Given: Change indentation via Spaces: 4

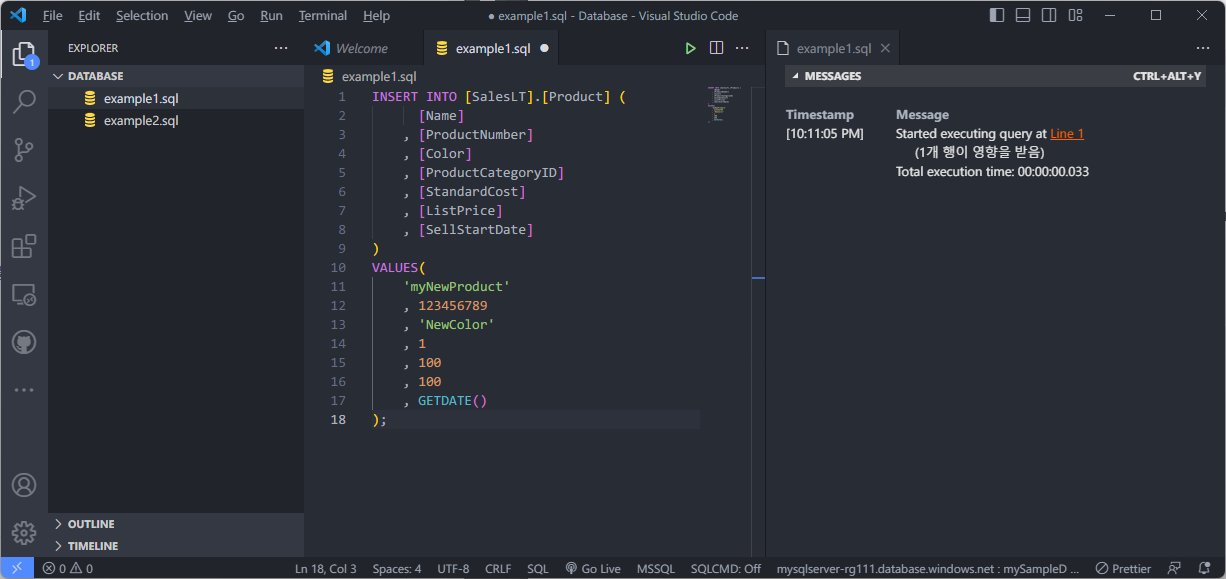Looking at the screenshot, I should (x=397, y=568).
